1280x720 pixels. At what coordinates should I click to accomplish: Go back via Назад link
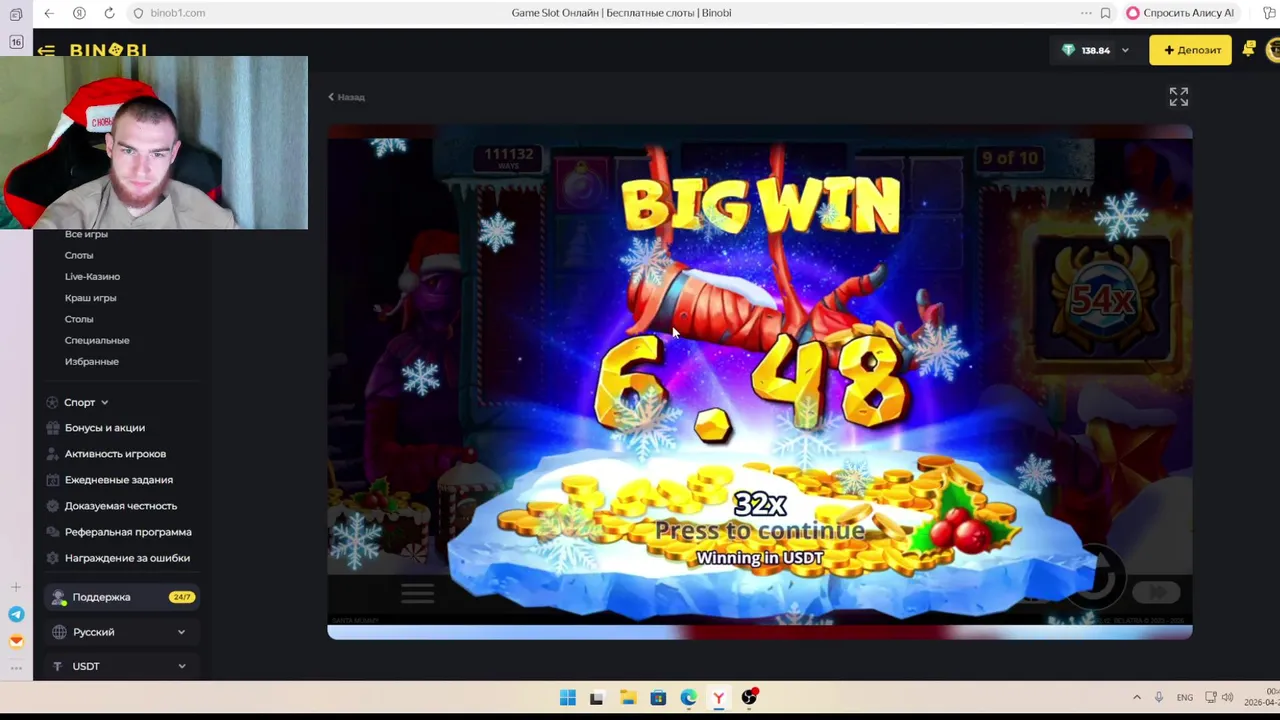click(347, 97)
